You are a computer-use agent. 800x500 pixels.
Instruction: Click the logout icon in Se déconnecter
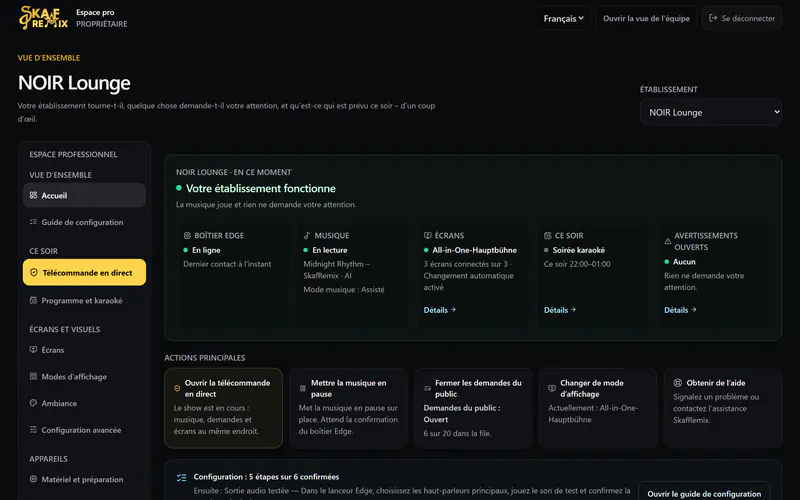pyautogui.click(x=713, y=18)
